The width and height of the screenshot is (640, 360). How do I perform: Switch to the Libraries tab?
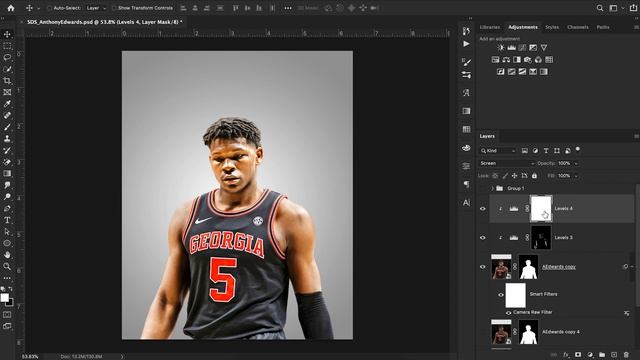490,27
